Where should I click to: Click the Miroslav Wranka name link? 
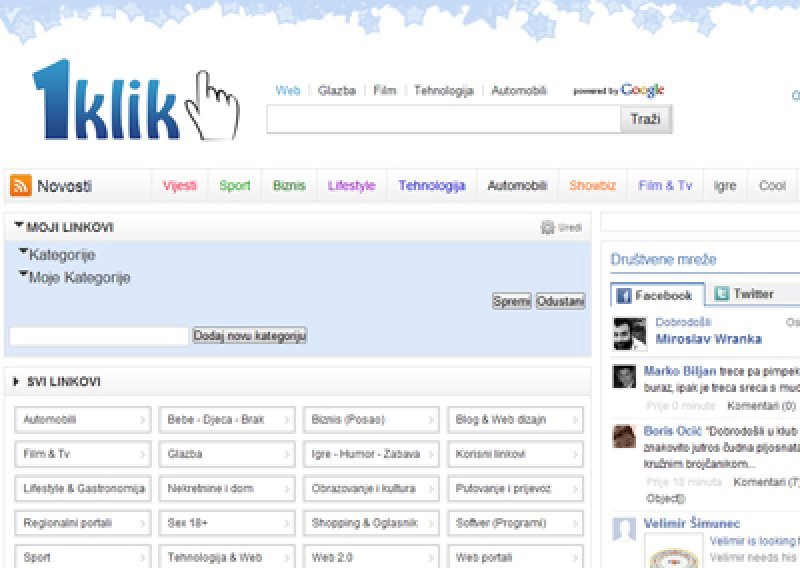point(708,339)
